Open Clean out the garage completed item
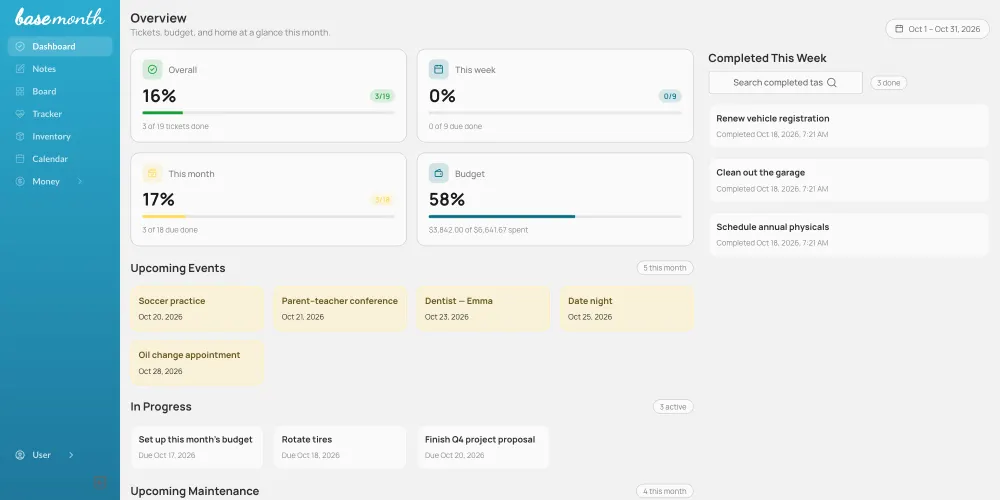Viewport: 1000px width, 500px height. coord(849,180)
